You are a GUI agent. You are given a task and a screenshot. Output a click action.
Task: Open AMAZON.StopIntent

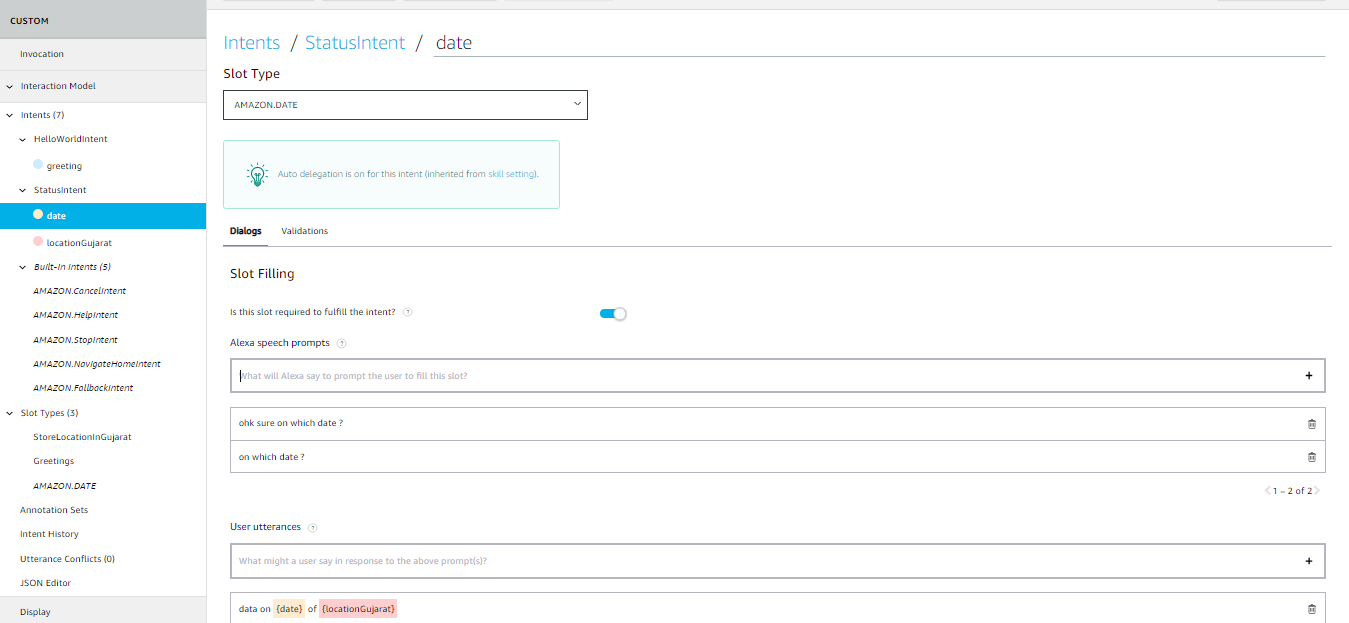(x=76, y=340)
